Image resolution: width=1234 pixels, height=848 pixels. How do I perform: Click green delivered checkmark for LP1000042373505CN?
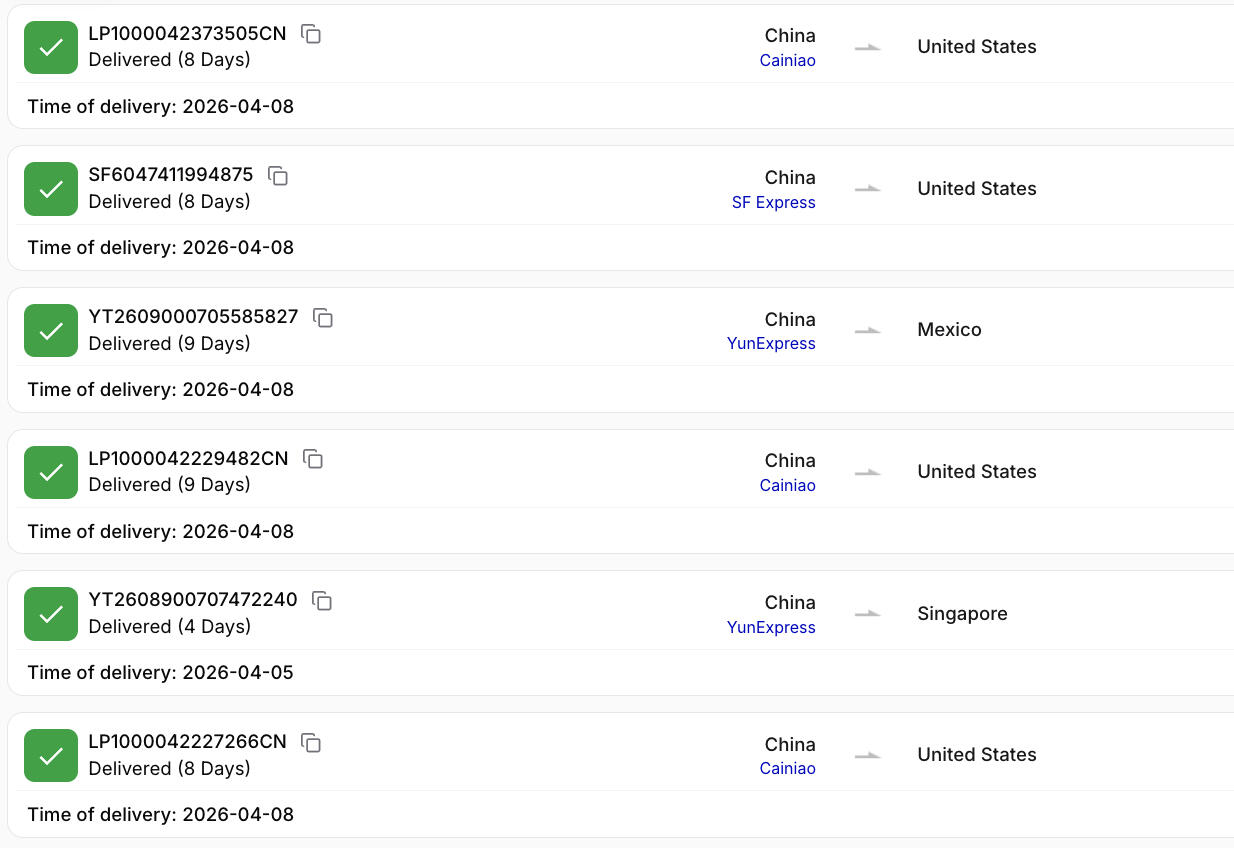(51, 47)
